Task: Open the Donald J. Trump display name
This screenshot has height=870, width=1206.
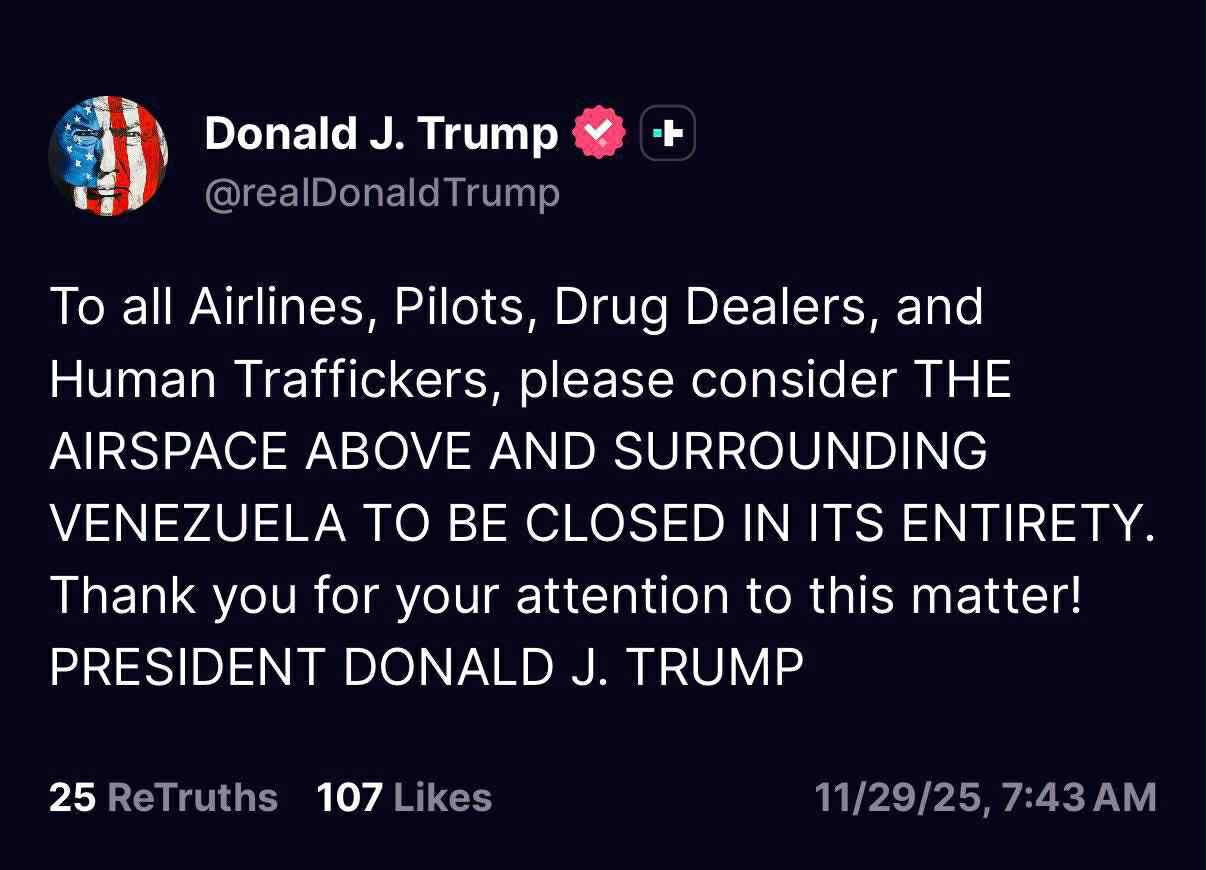Action: point(380,133)
